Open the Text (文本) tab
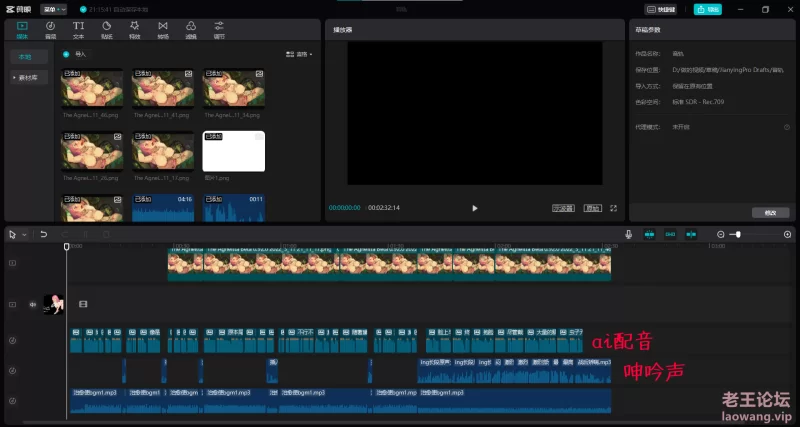 click(78, 28)
